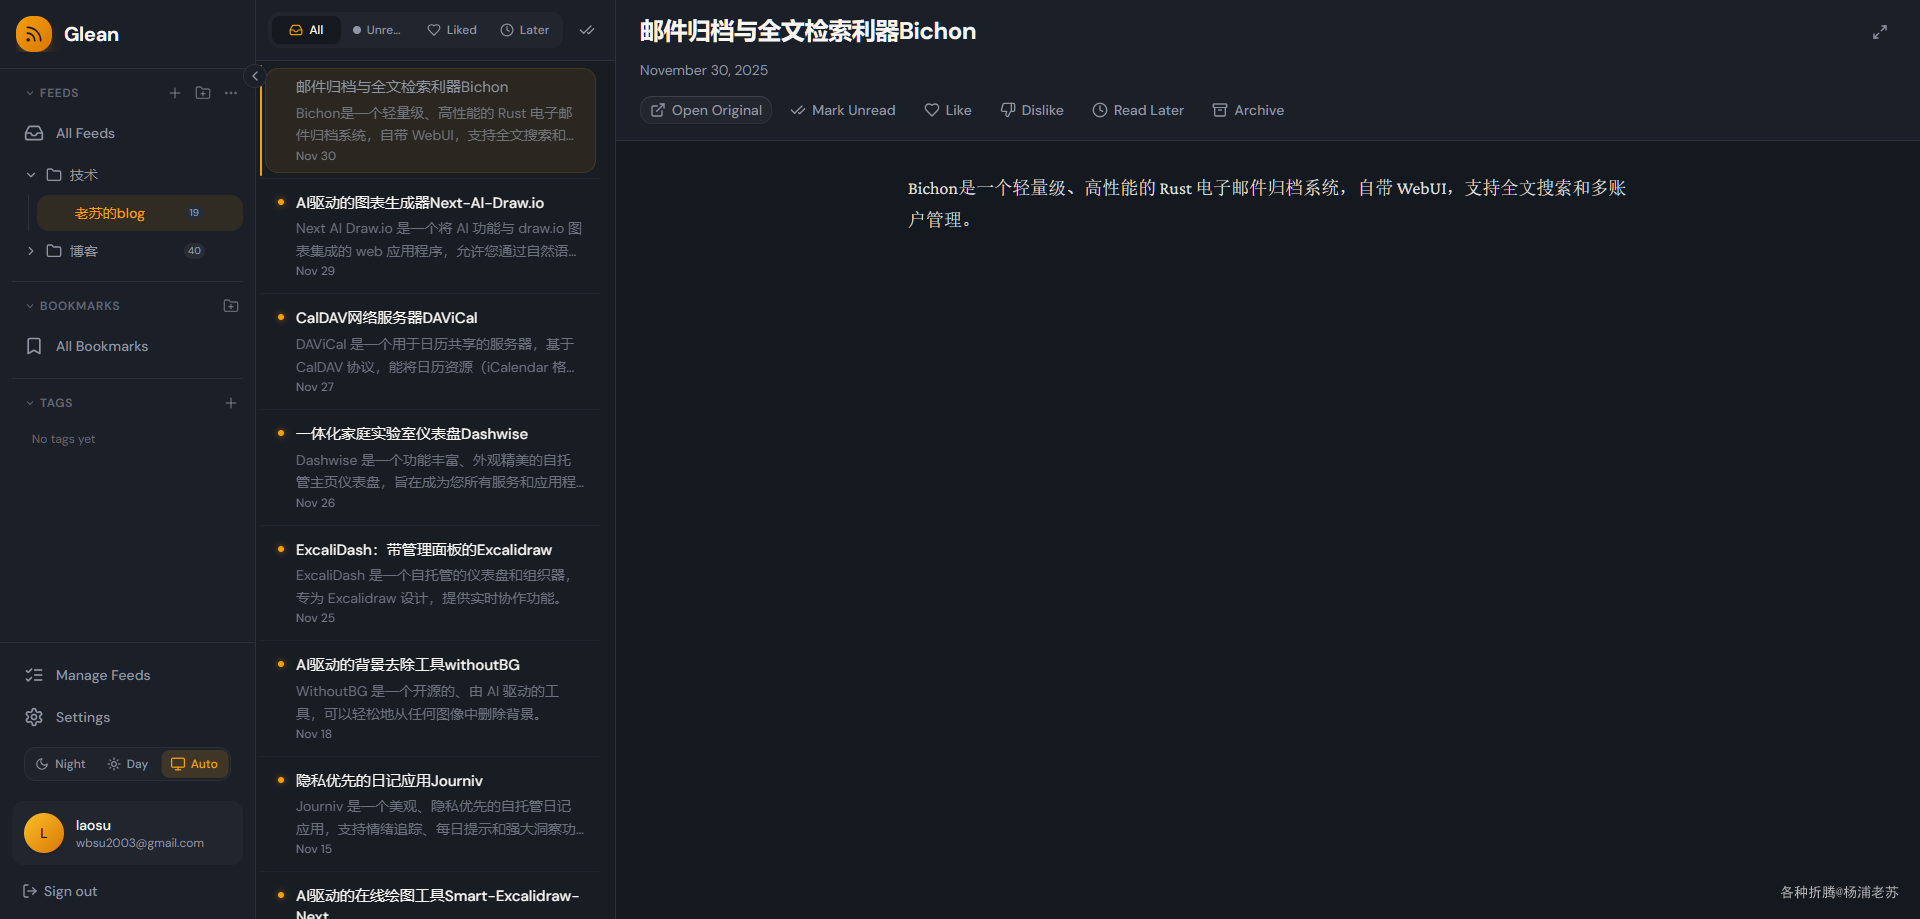Expand article to fullscreen view
Viewport: 1920px width, 919px height.
[1880, 32]
